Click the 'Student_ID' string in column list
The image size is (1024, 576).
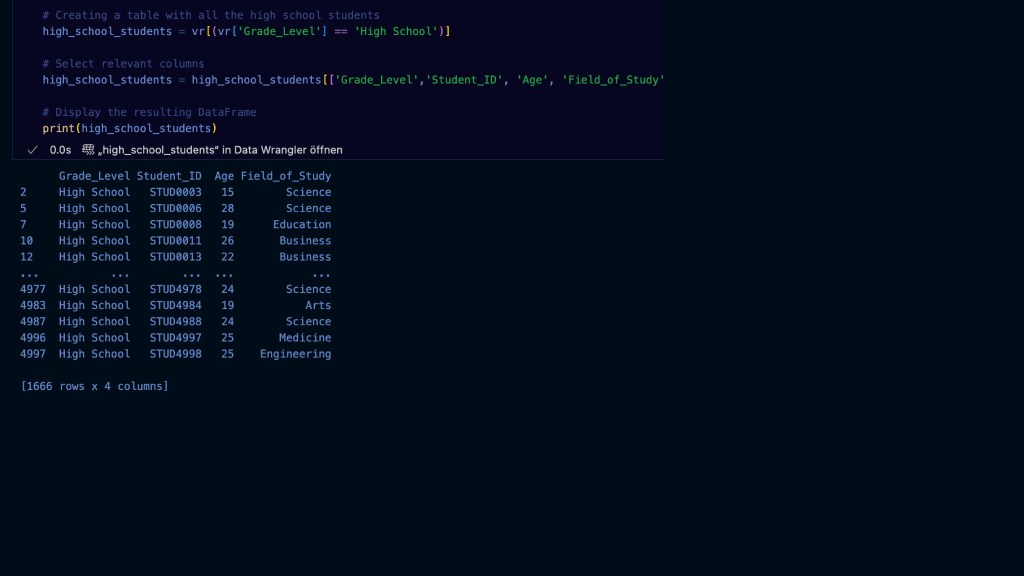464,79
